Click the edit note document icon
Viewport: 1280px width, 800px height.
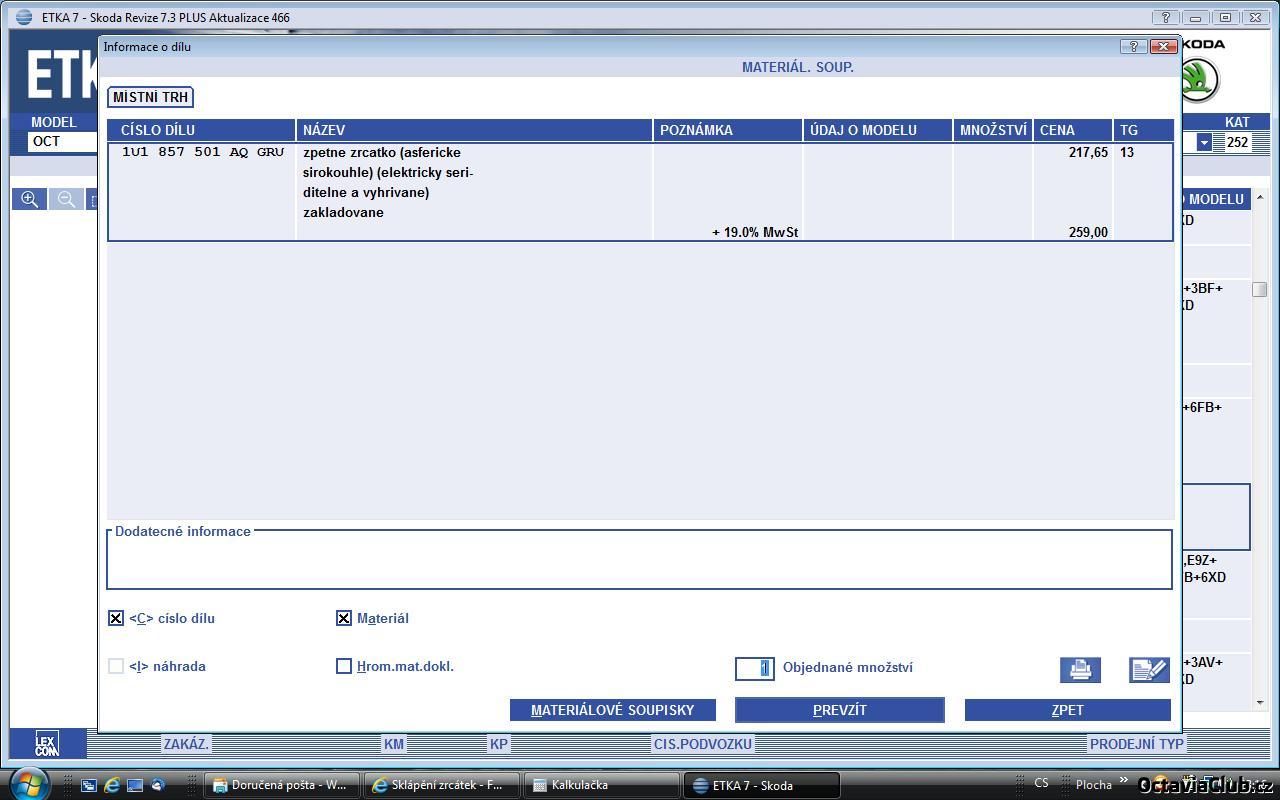(x=1149, y=670)
